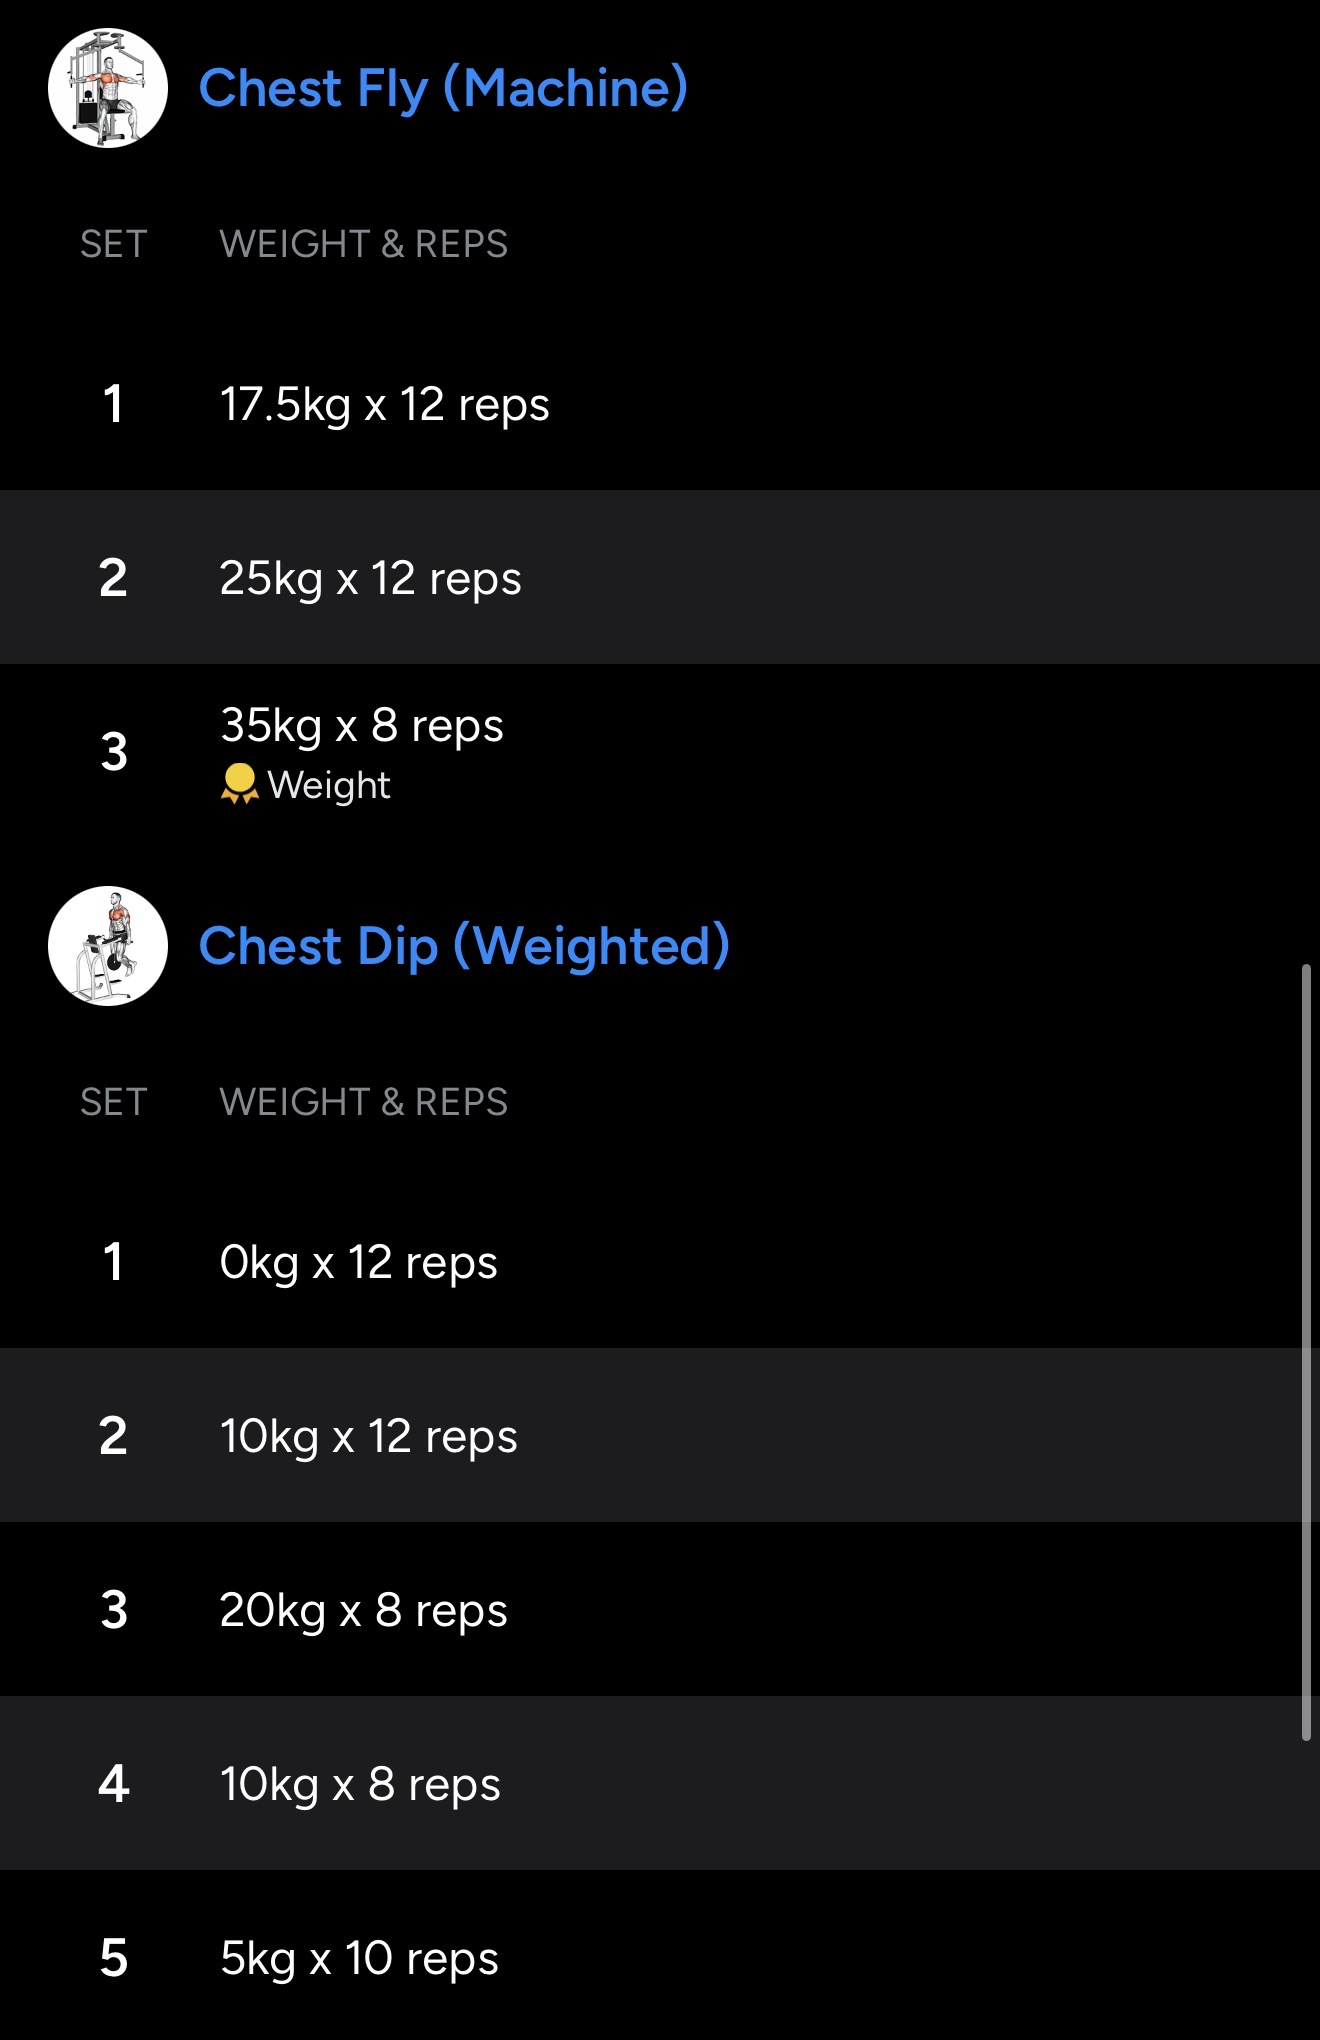Tap the Chest Fly SET column header
The height and width of the screenshot is (2040, 1320).
point(114,244)
